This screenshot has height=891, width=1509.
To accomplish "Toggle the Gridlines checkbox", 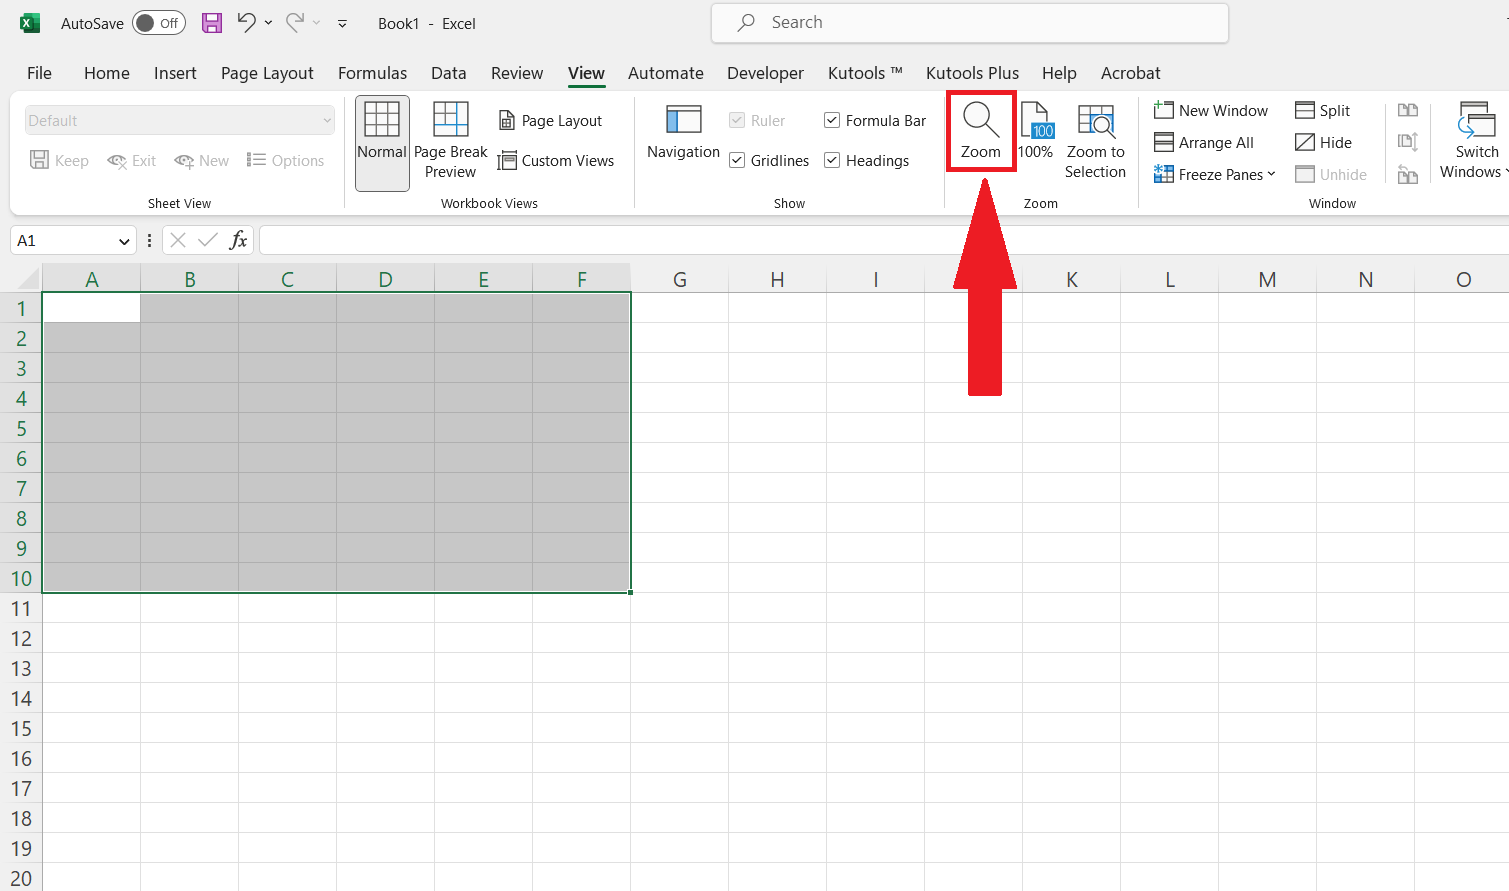I will [737, 160].
